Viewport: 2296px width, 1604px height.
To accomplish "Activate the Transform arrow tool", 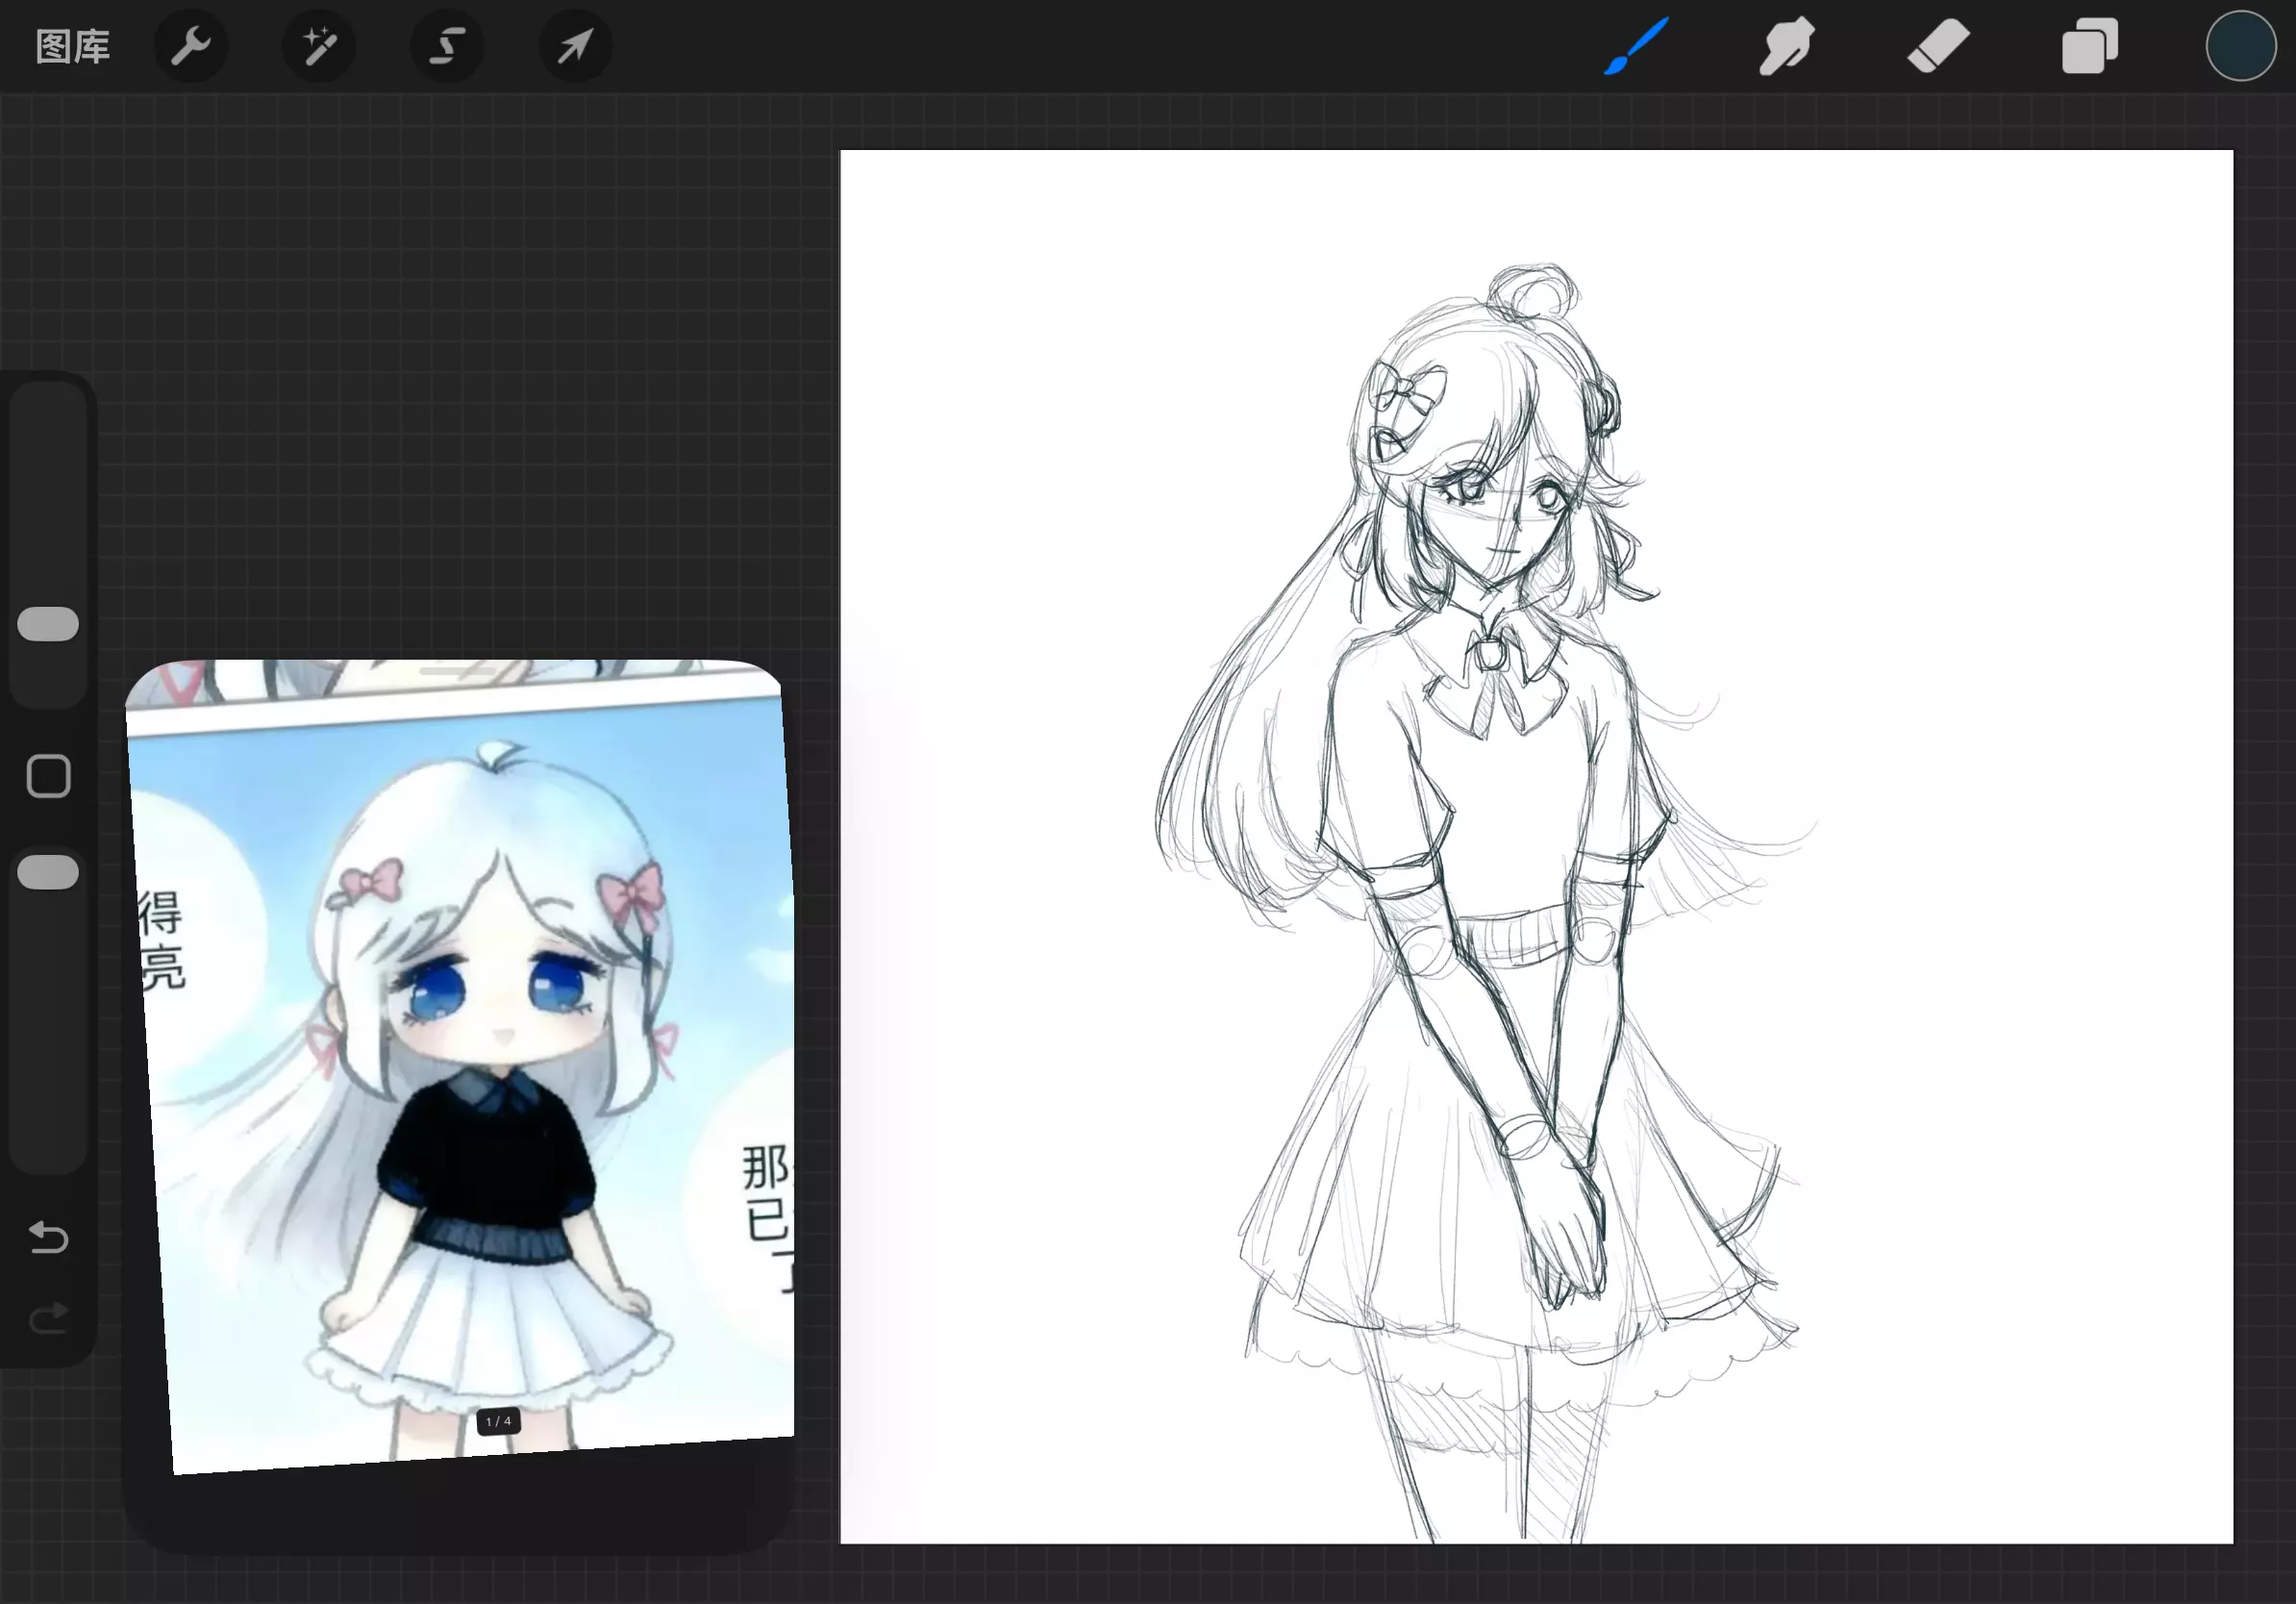I will pyautogui.click(x=575, y=46).
